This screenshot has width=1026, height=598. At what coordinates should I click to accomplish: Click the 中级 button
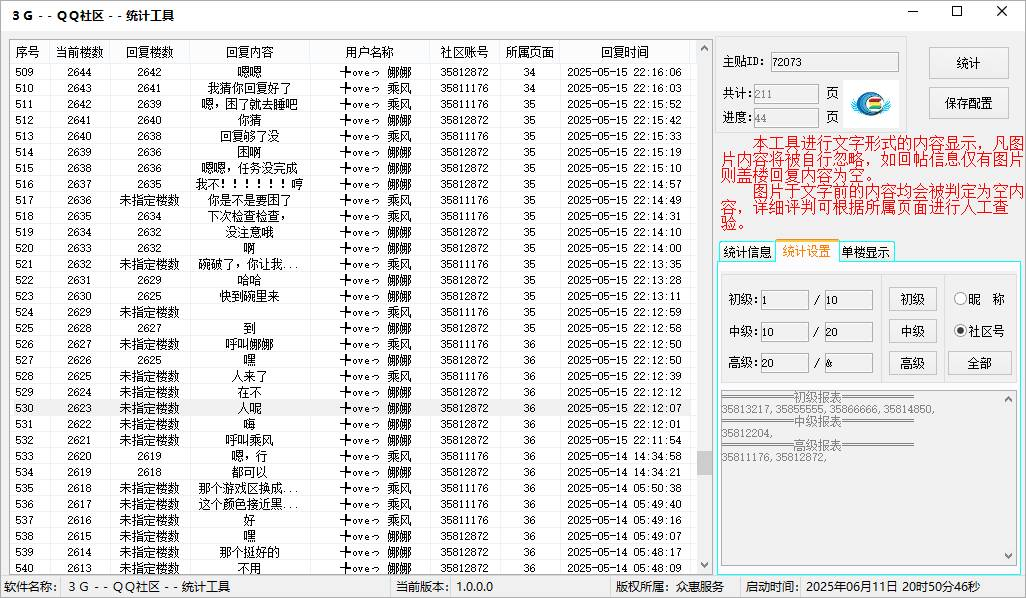coord(912,331)
